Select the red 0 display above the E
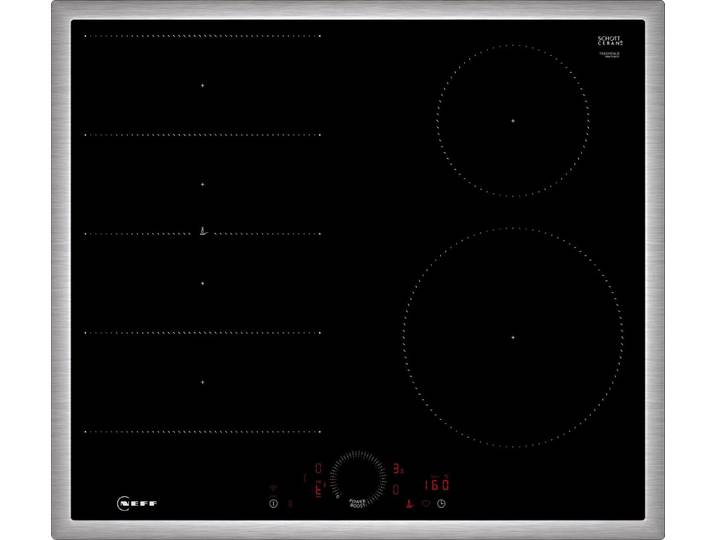The height and width of the screenshot is (540, 716). (319, 468)
